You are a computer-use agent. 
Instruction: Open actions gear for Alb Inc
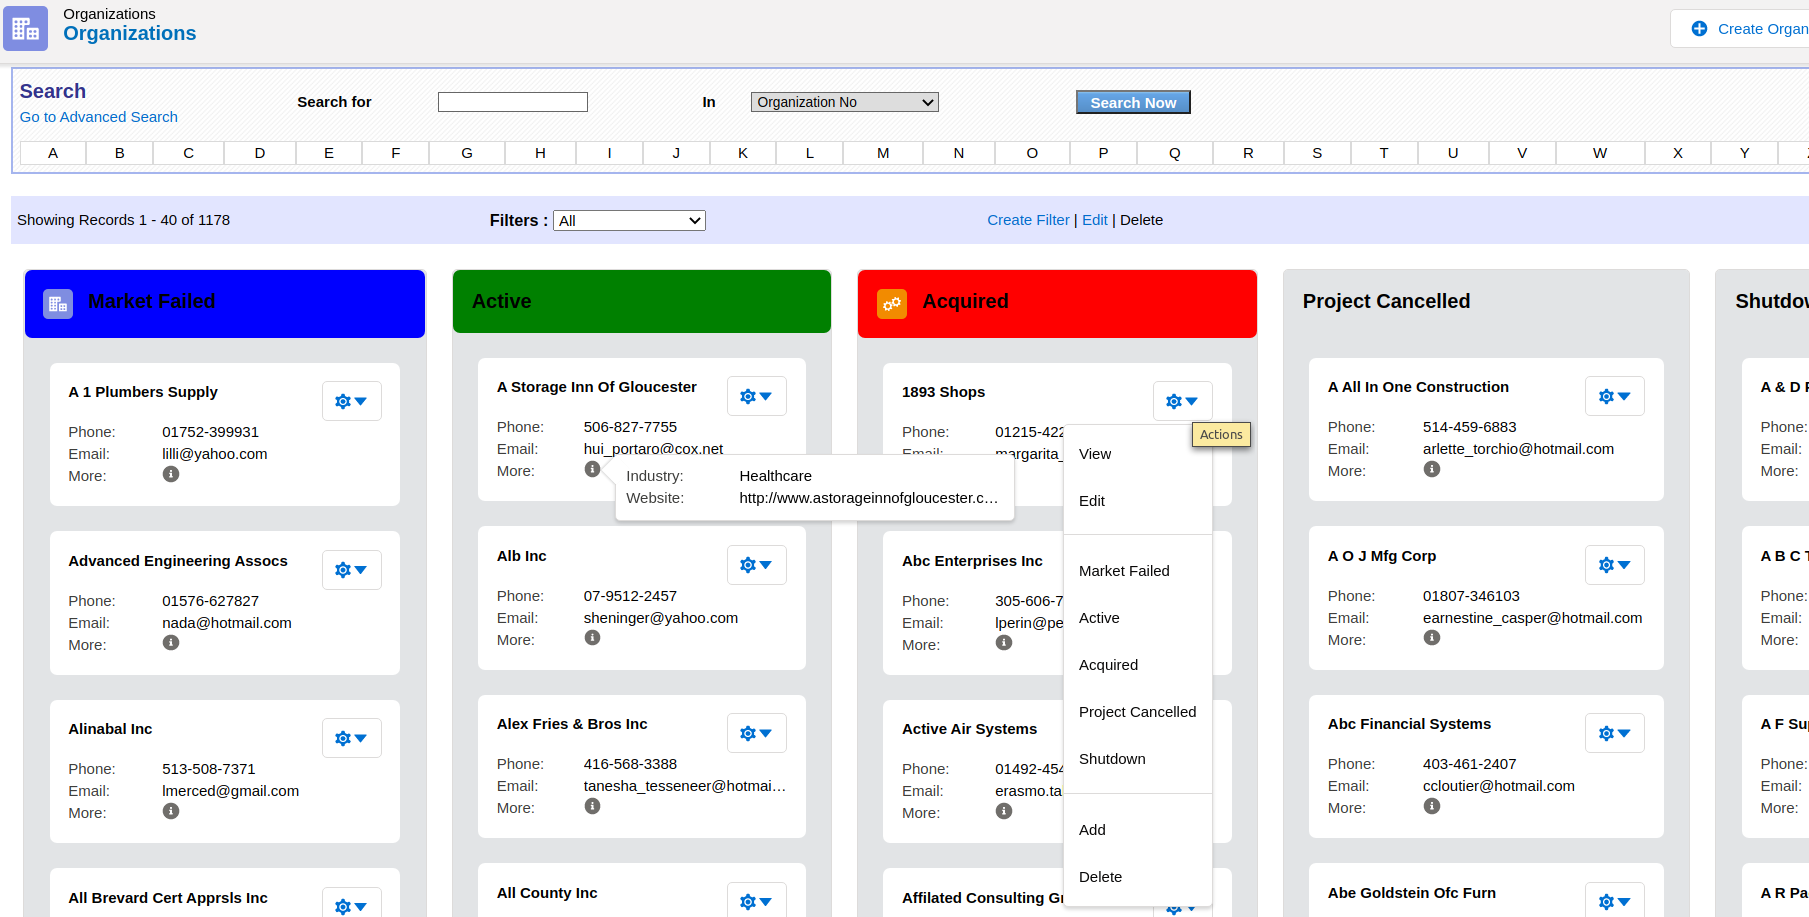(757, 565)
